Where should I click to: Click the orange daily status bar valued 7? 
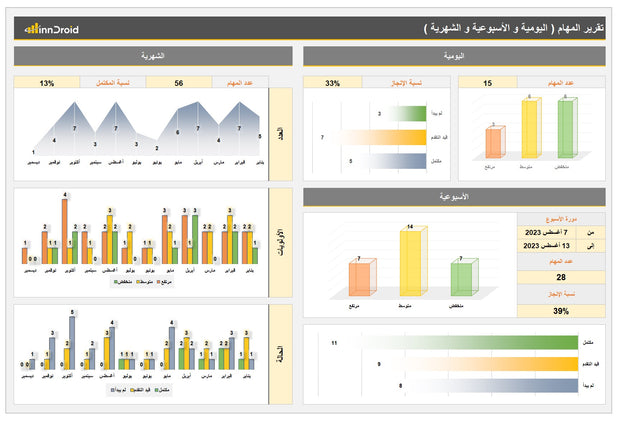coord(383,138)
